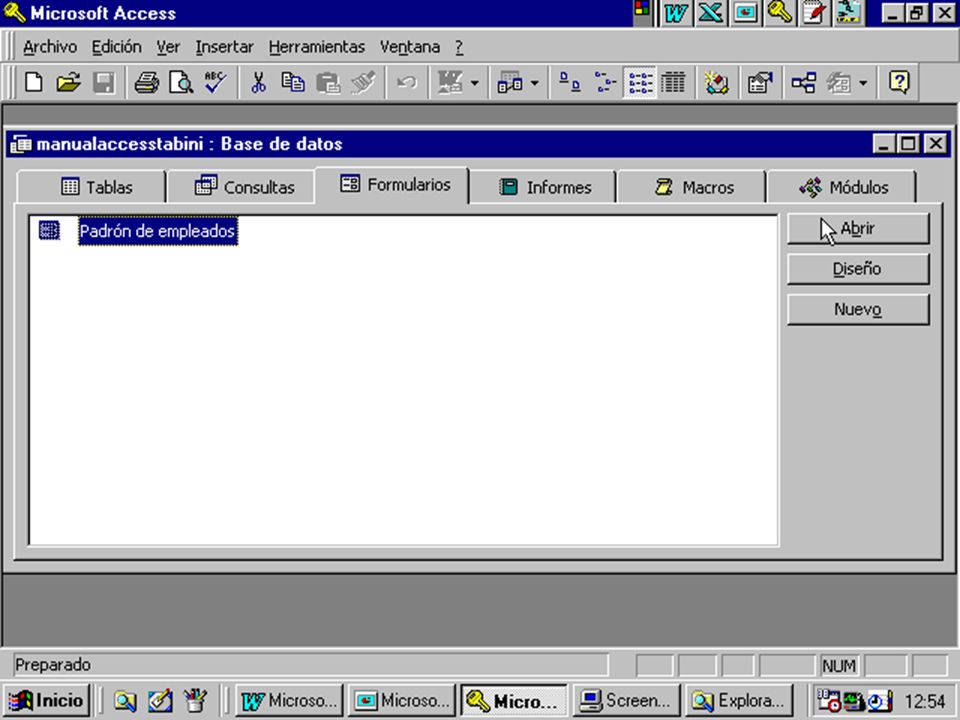Switch to the Macros tab
The height and width of the screenshot is (720, 960).
tap(692, 187)
